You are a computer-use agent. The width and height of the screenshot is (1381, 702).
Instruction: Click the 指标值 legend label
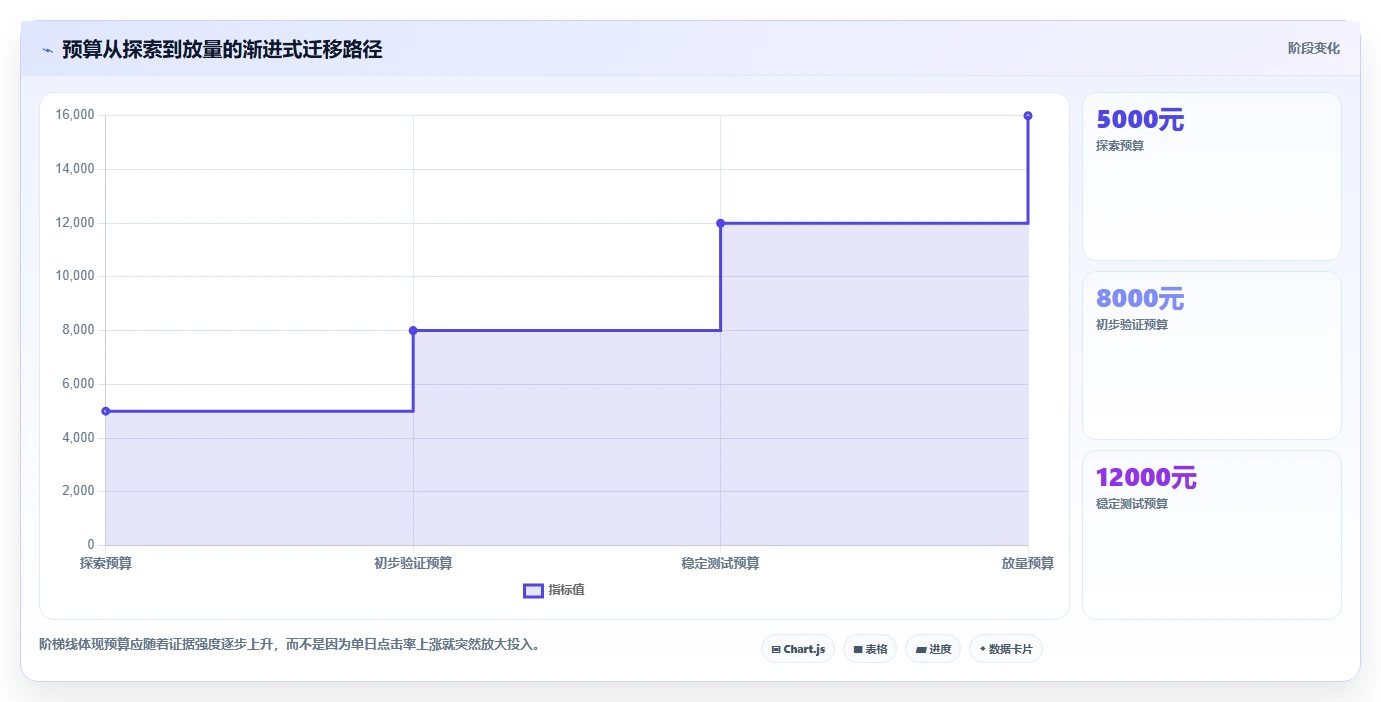[x=566, y=590]
